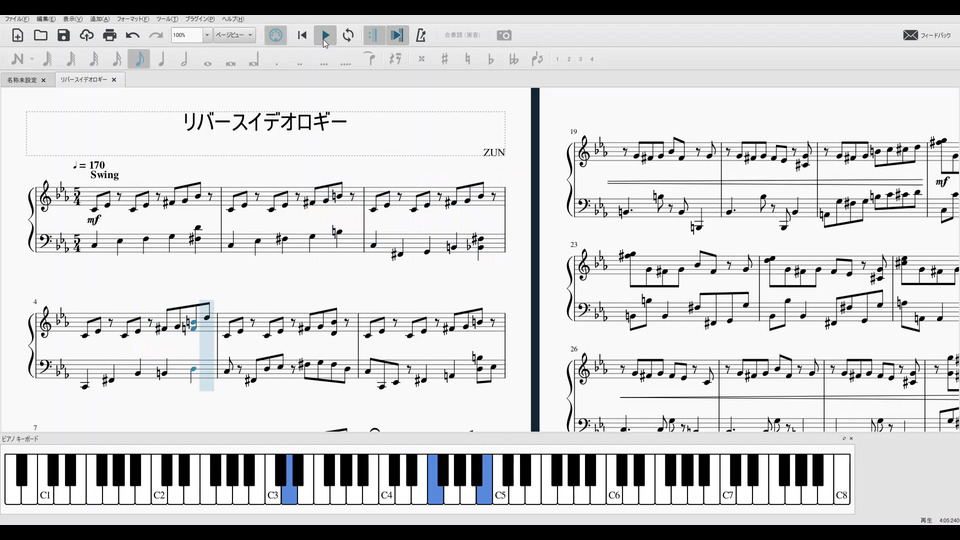This screenshot has width=960, height=540.
Task: Select the whole note duration
Action: [x=208, y=63]
